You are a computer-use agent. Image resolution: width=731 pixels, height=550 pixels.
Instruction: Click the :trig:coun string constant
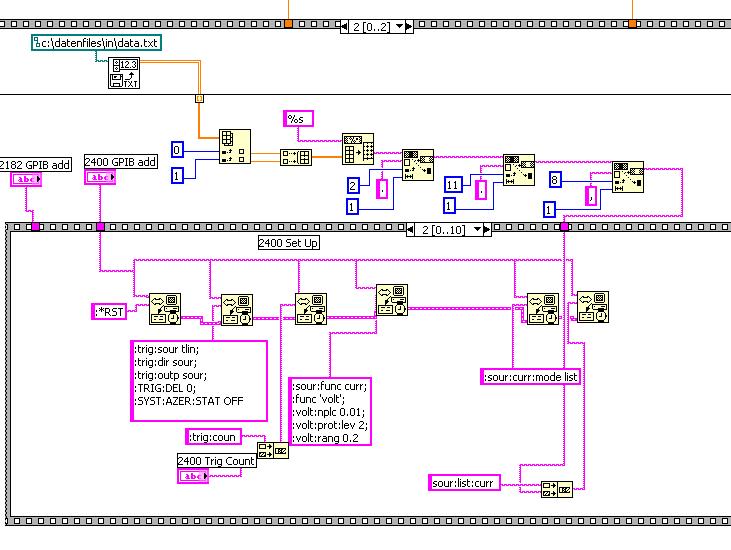[x=214, y=437]
